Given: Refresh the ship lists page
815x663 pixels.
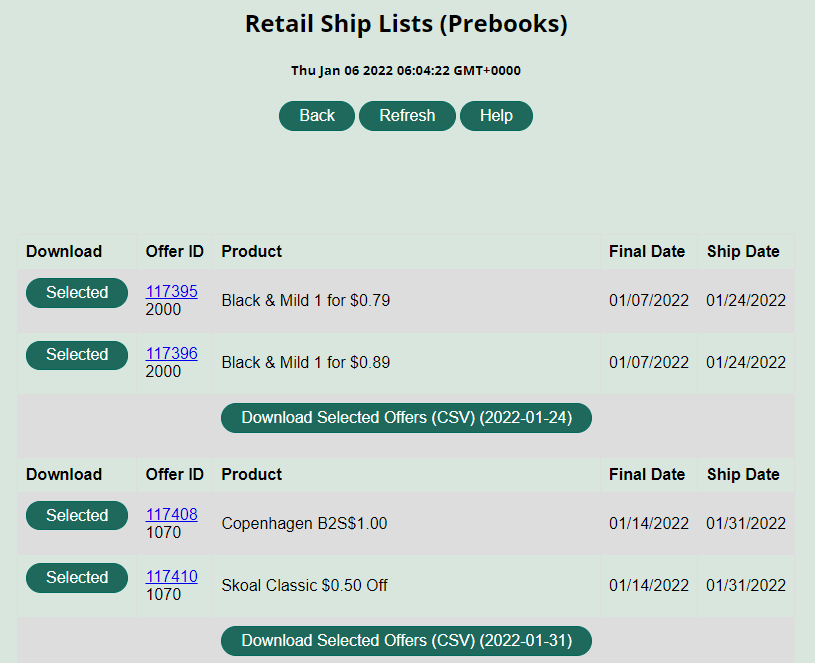Looking at the screenshot, I should pyautogui.click(x=407, y=116).
